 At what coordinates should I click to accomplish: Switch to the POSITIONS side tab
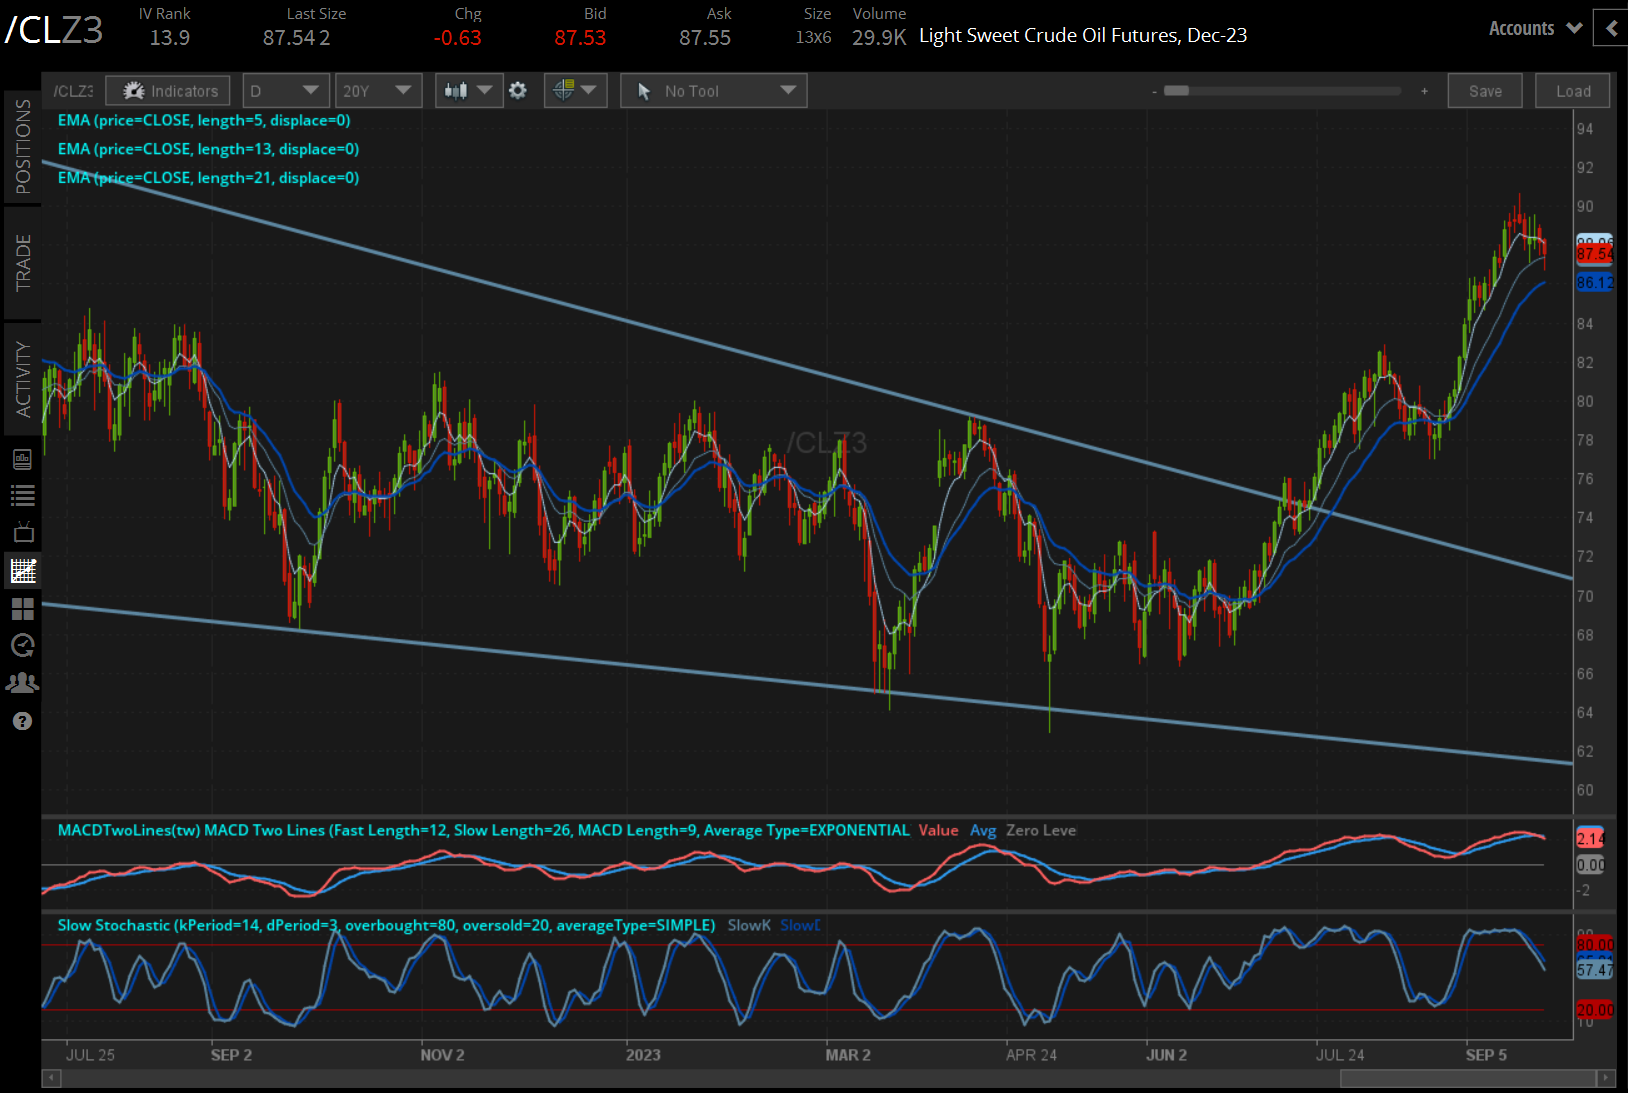point(22,147)
